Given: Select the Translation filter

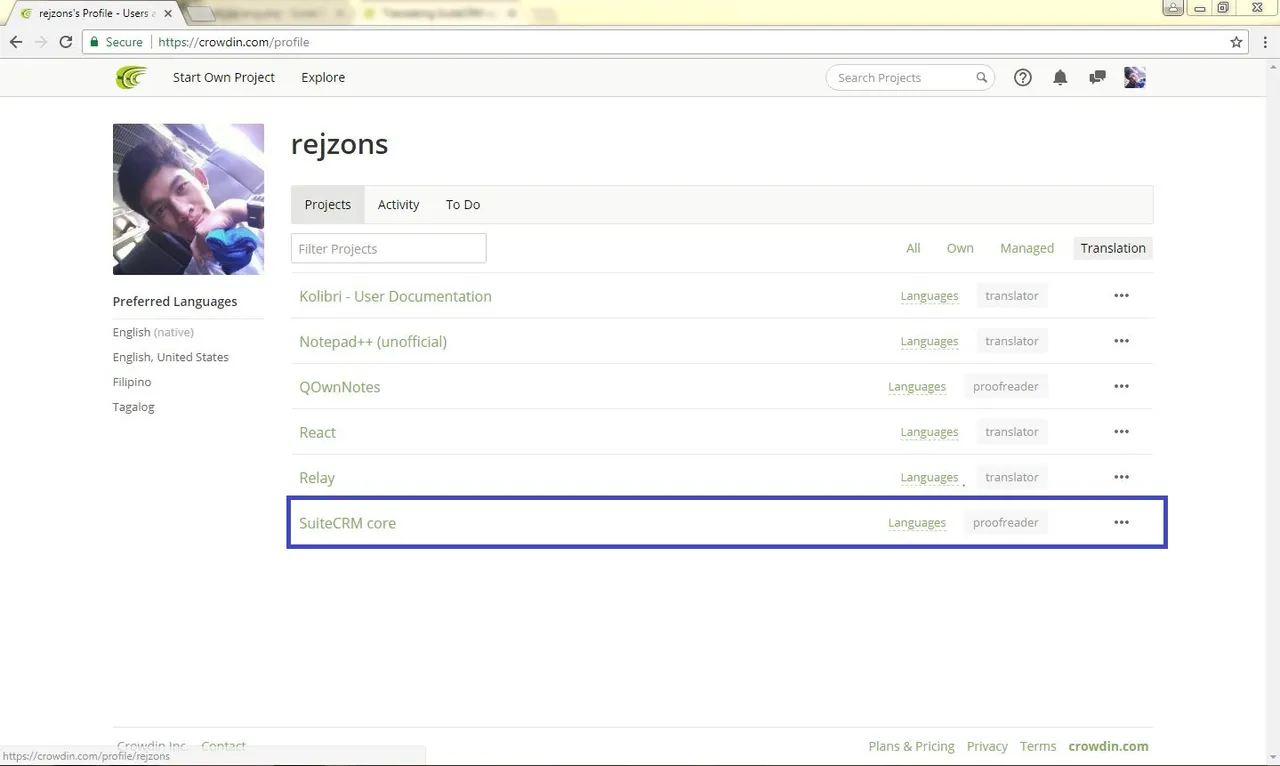Looking at the screenshot, I should tap(1113, 248).
